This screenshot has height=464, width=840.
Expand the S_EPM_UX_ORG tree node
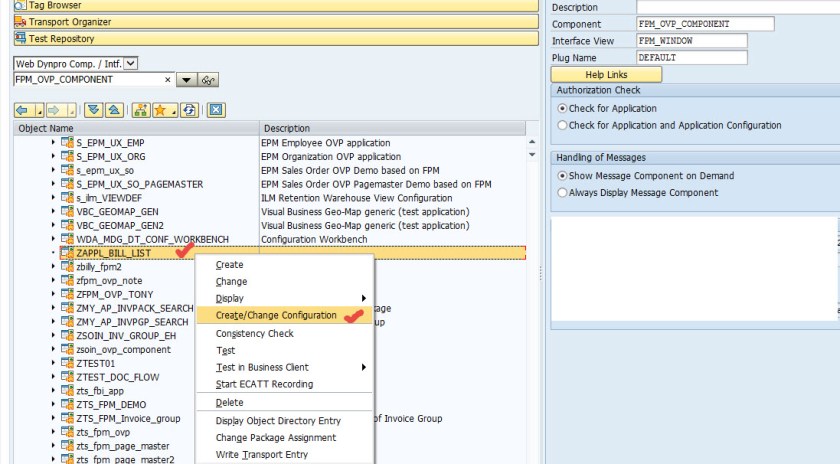(x=53, y=156)
